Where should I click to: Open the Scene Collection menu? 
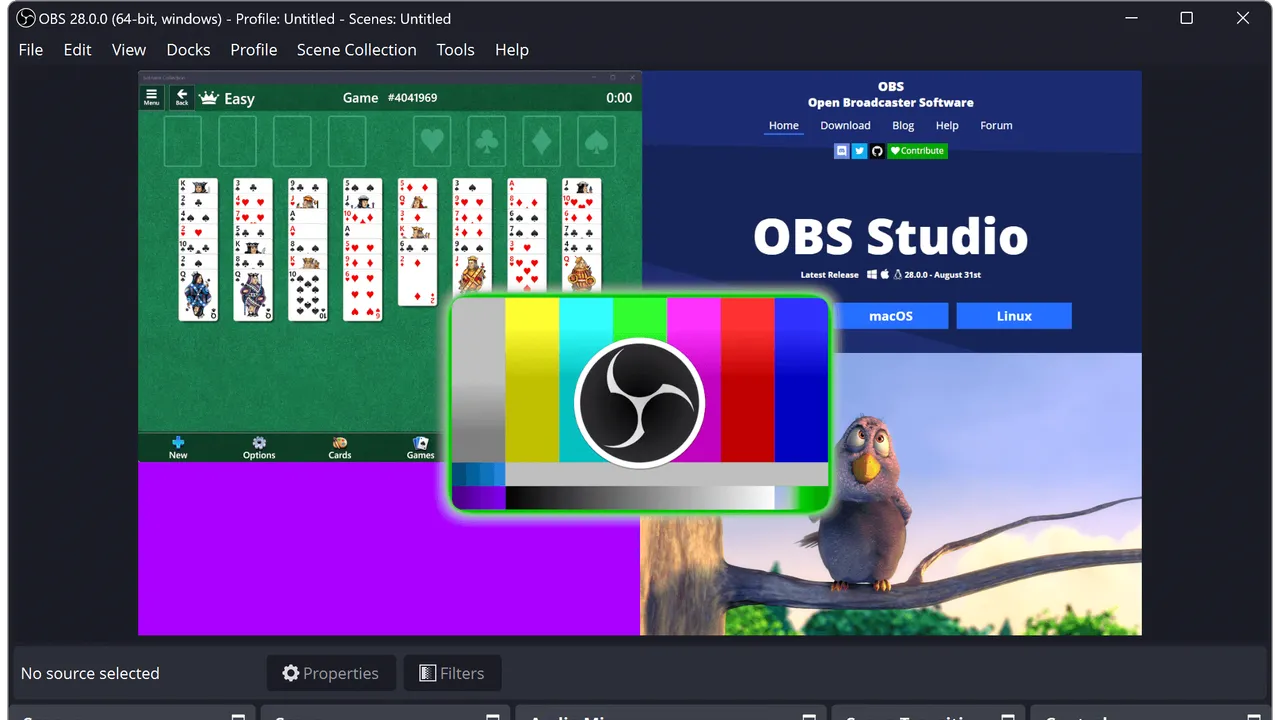[357, 50]
